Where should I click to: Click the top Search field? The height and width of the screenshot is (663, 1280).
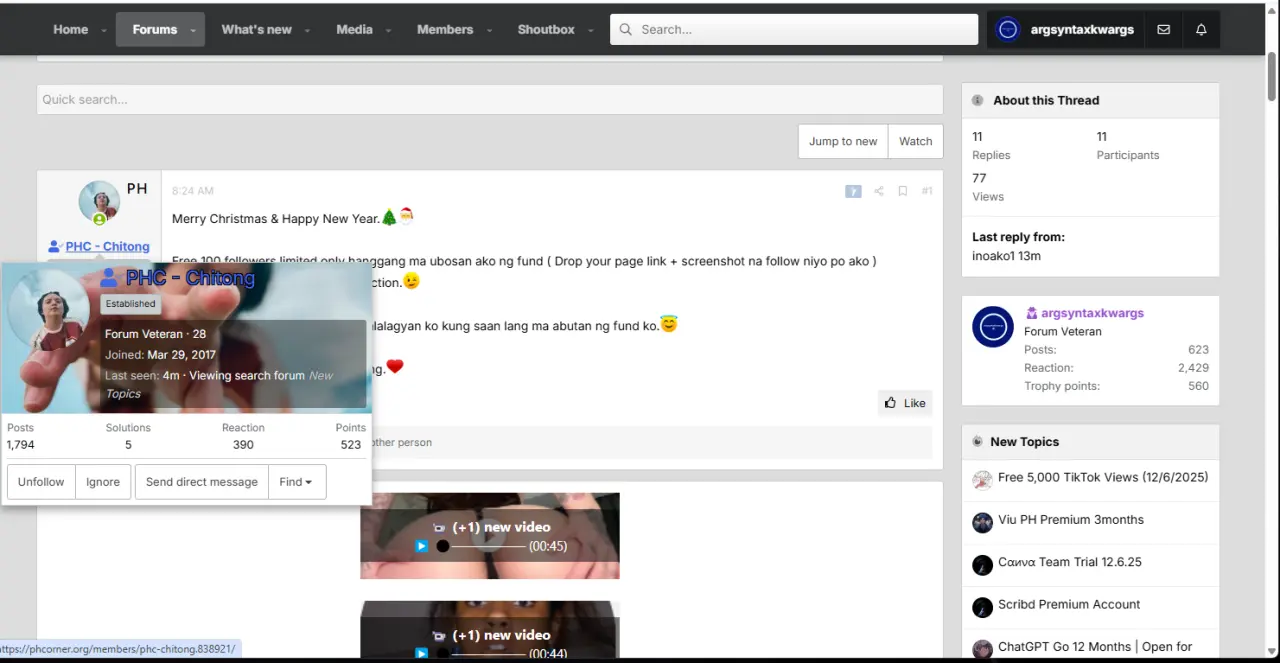tap(794, 29)
